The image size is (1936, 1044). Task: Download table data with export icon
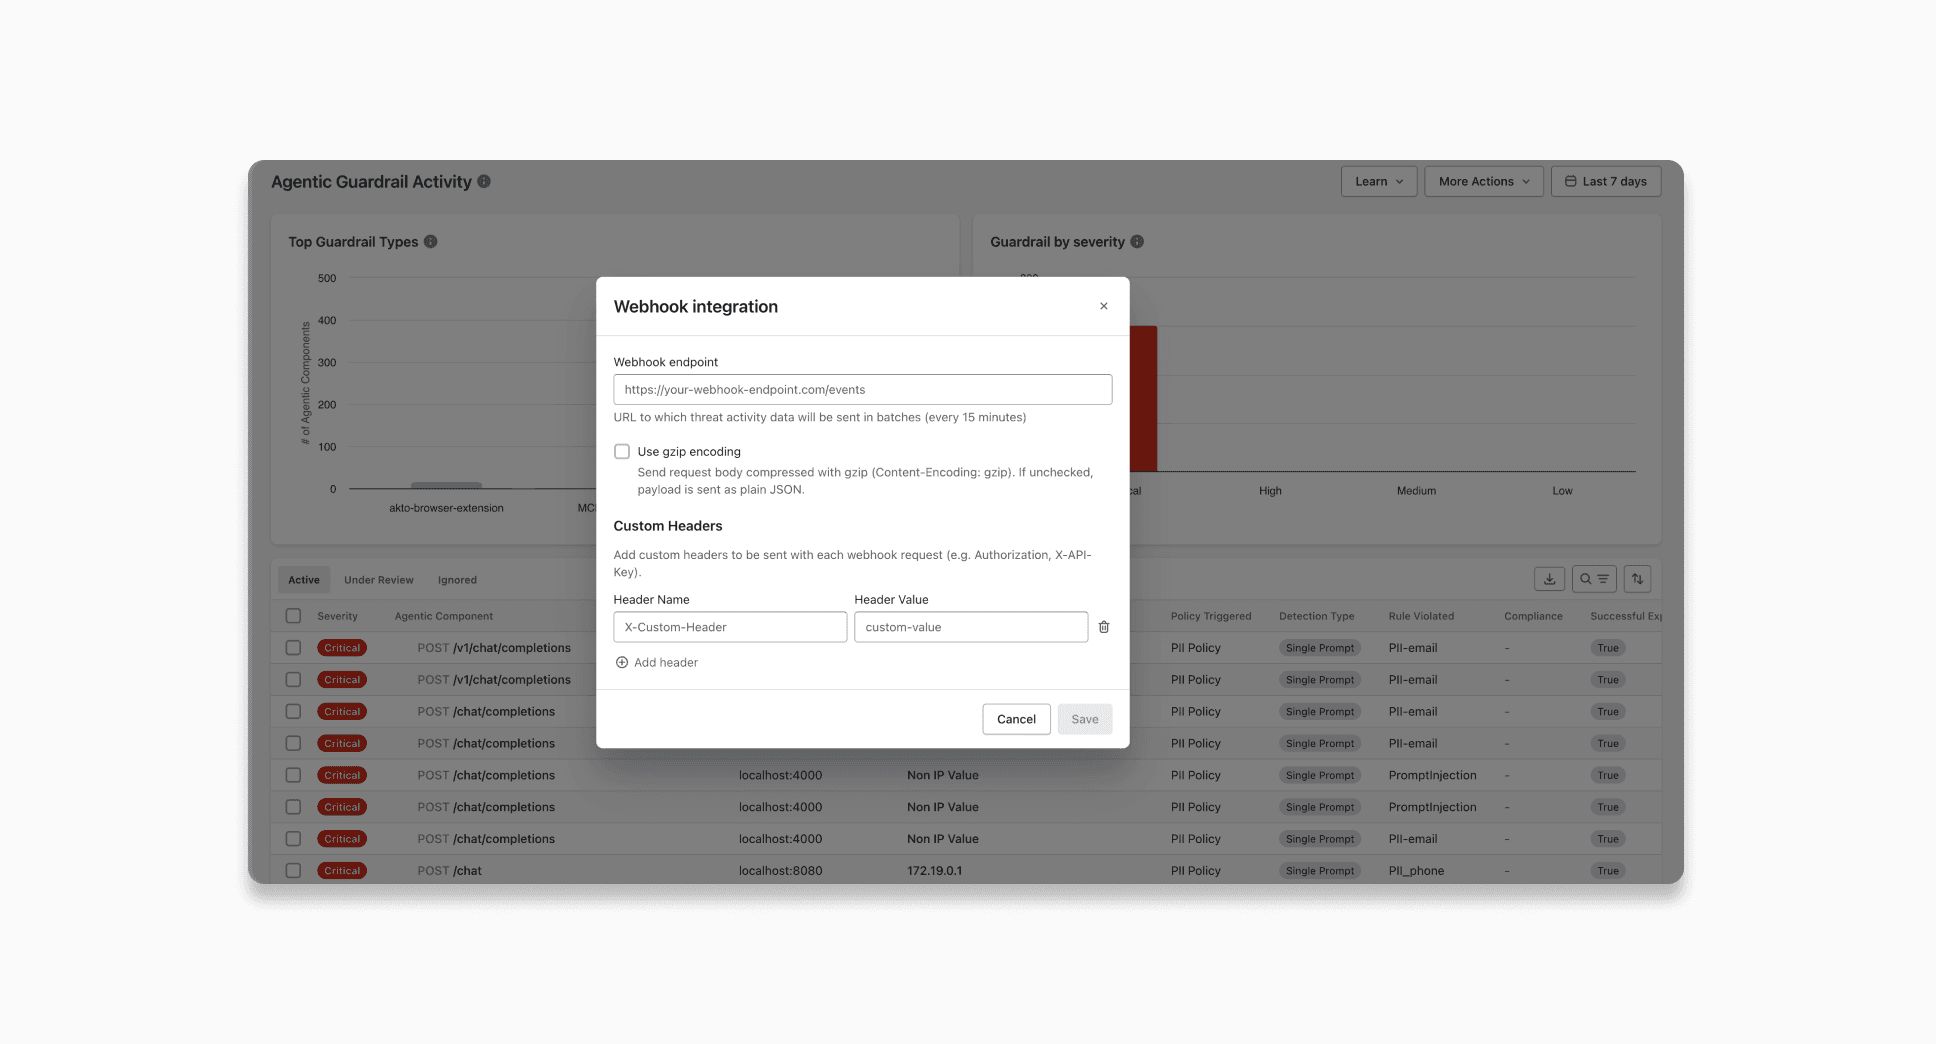coord(1549,579)
